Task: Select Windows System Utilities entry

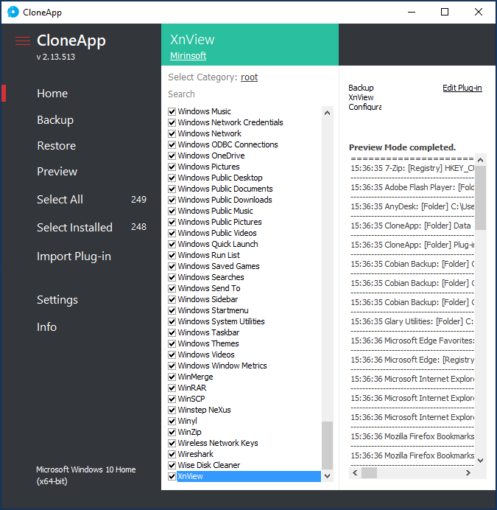Action: (x=221, y=321)
